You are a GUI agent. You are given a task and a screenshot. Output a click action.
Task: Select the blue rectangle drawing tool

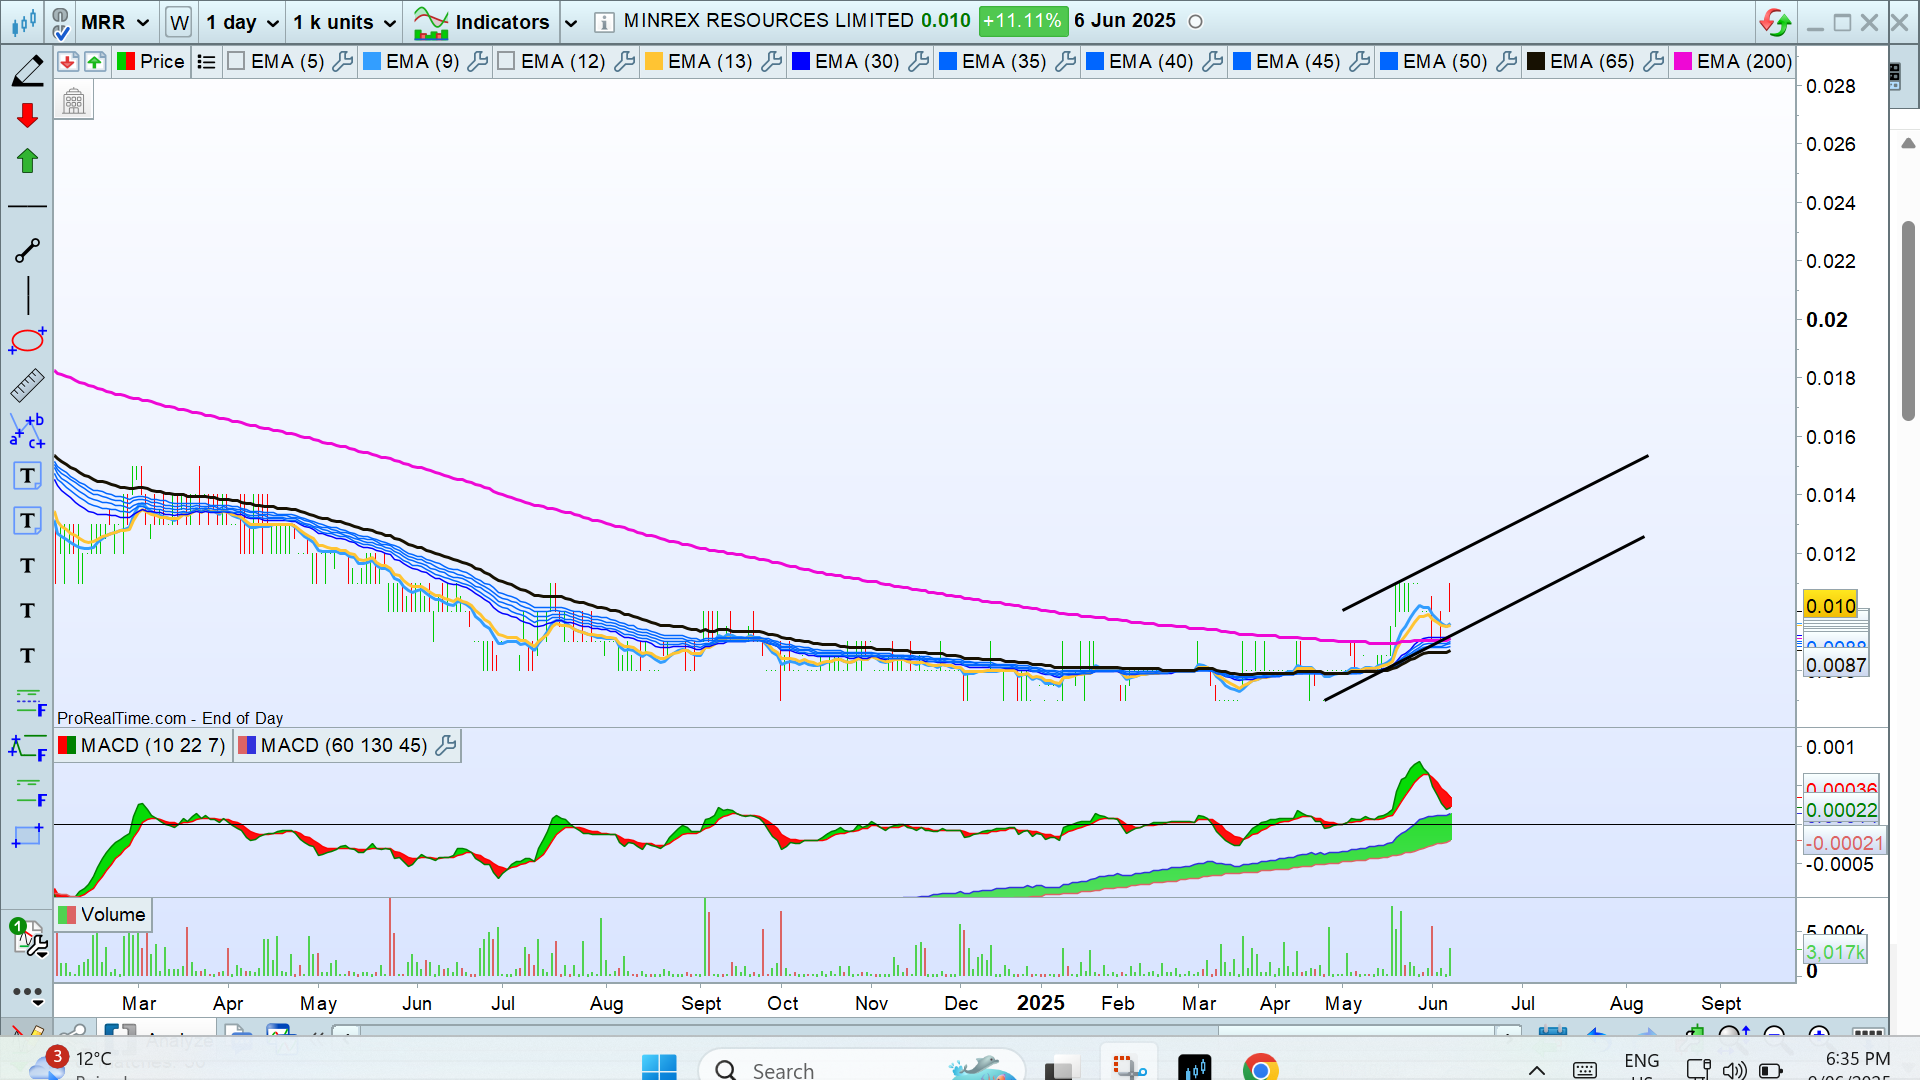[27, 836]
